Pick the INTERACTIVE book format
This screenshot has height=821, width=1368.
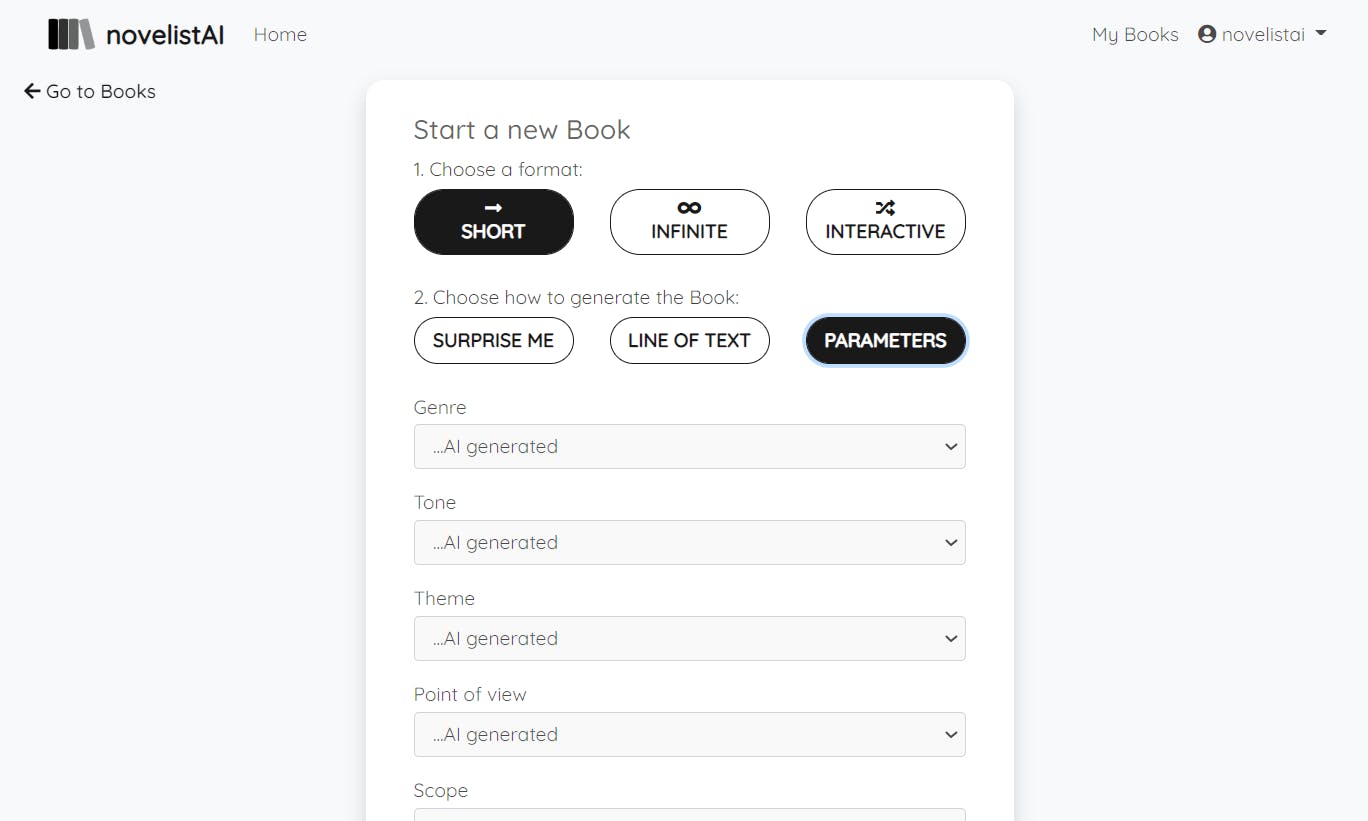click(886, 222)
